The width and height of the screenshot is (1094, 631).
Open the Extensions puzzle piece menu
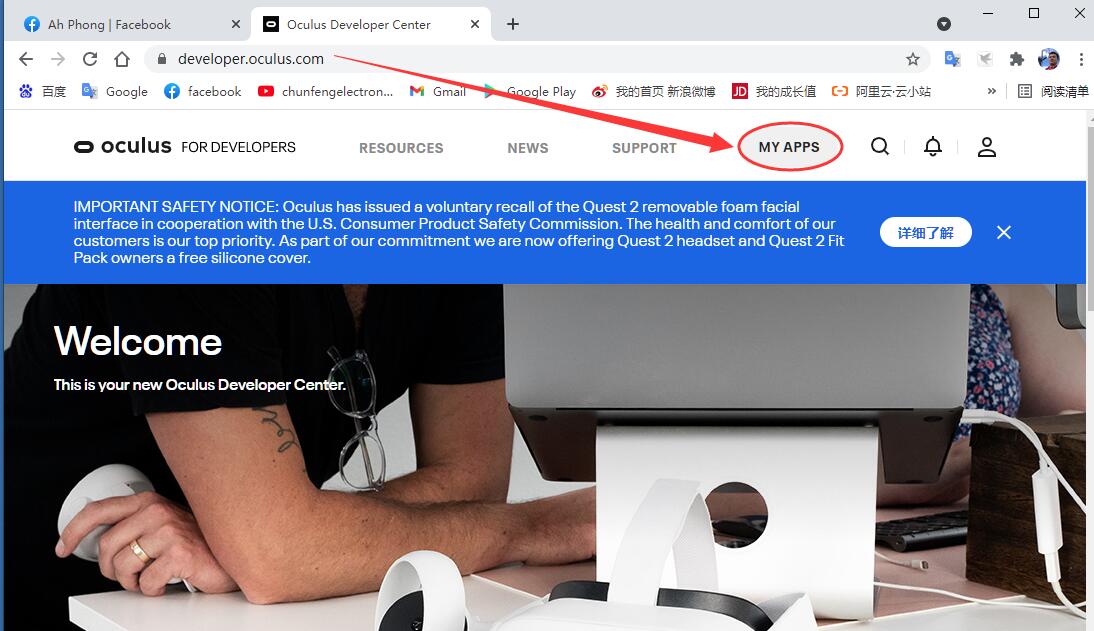coord(1017,59)
